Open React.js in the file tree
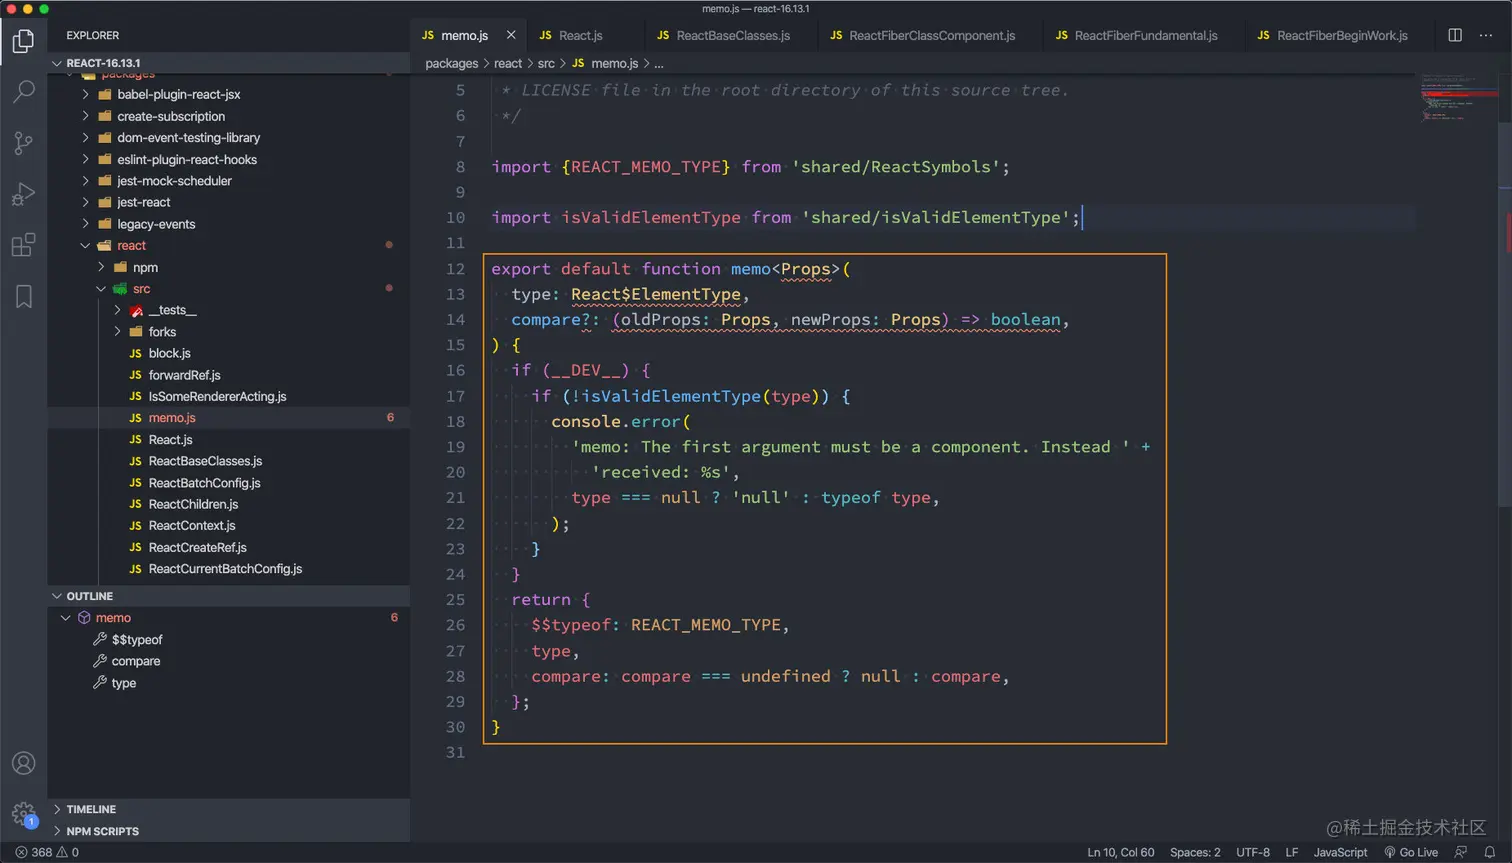Screen dimensions: 1512x863 [x=228, y=440]
